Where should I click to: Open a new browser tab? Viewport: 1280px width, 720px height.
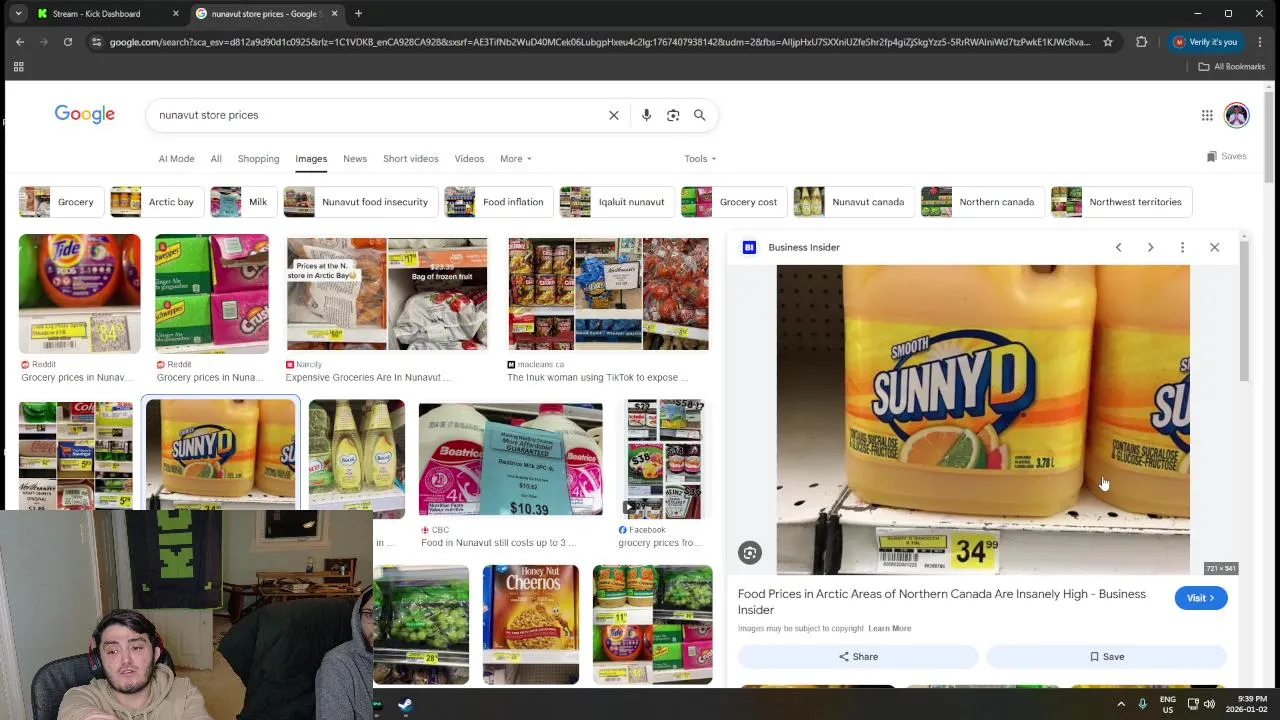point(358,14)
